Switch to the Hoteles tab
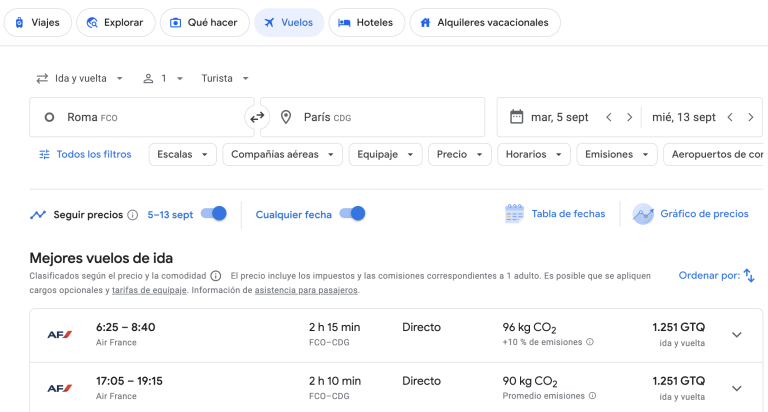 coord(367,22)
